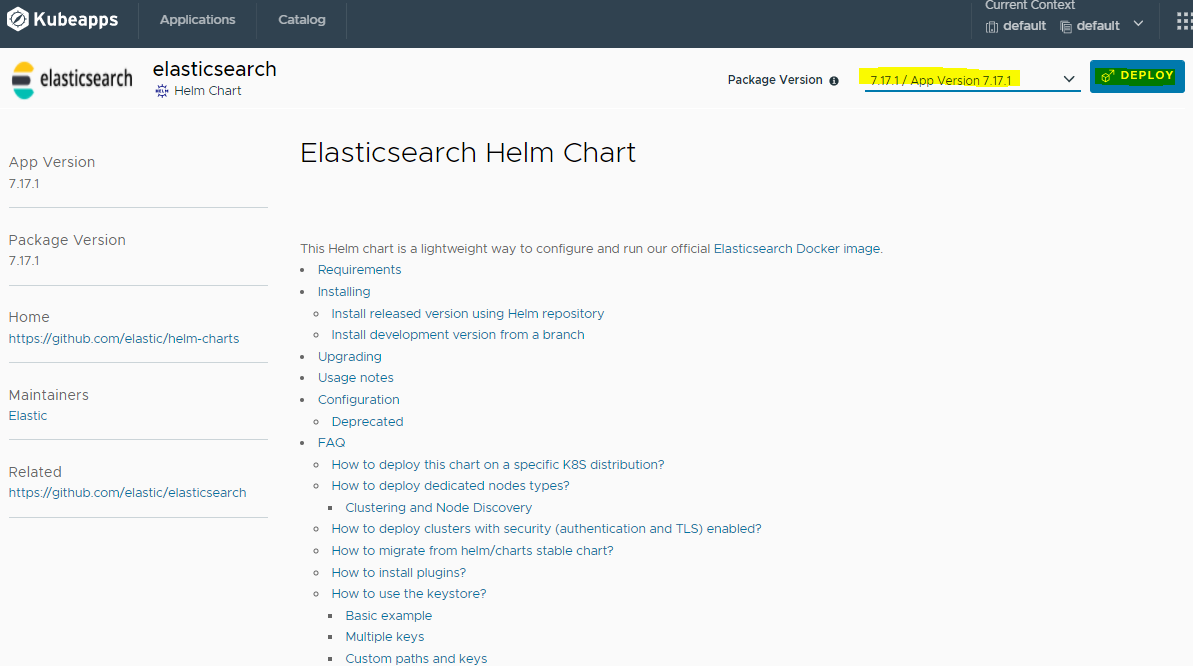Open How to install plugins link
1193x666 pixels.
[399, 572]
